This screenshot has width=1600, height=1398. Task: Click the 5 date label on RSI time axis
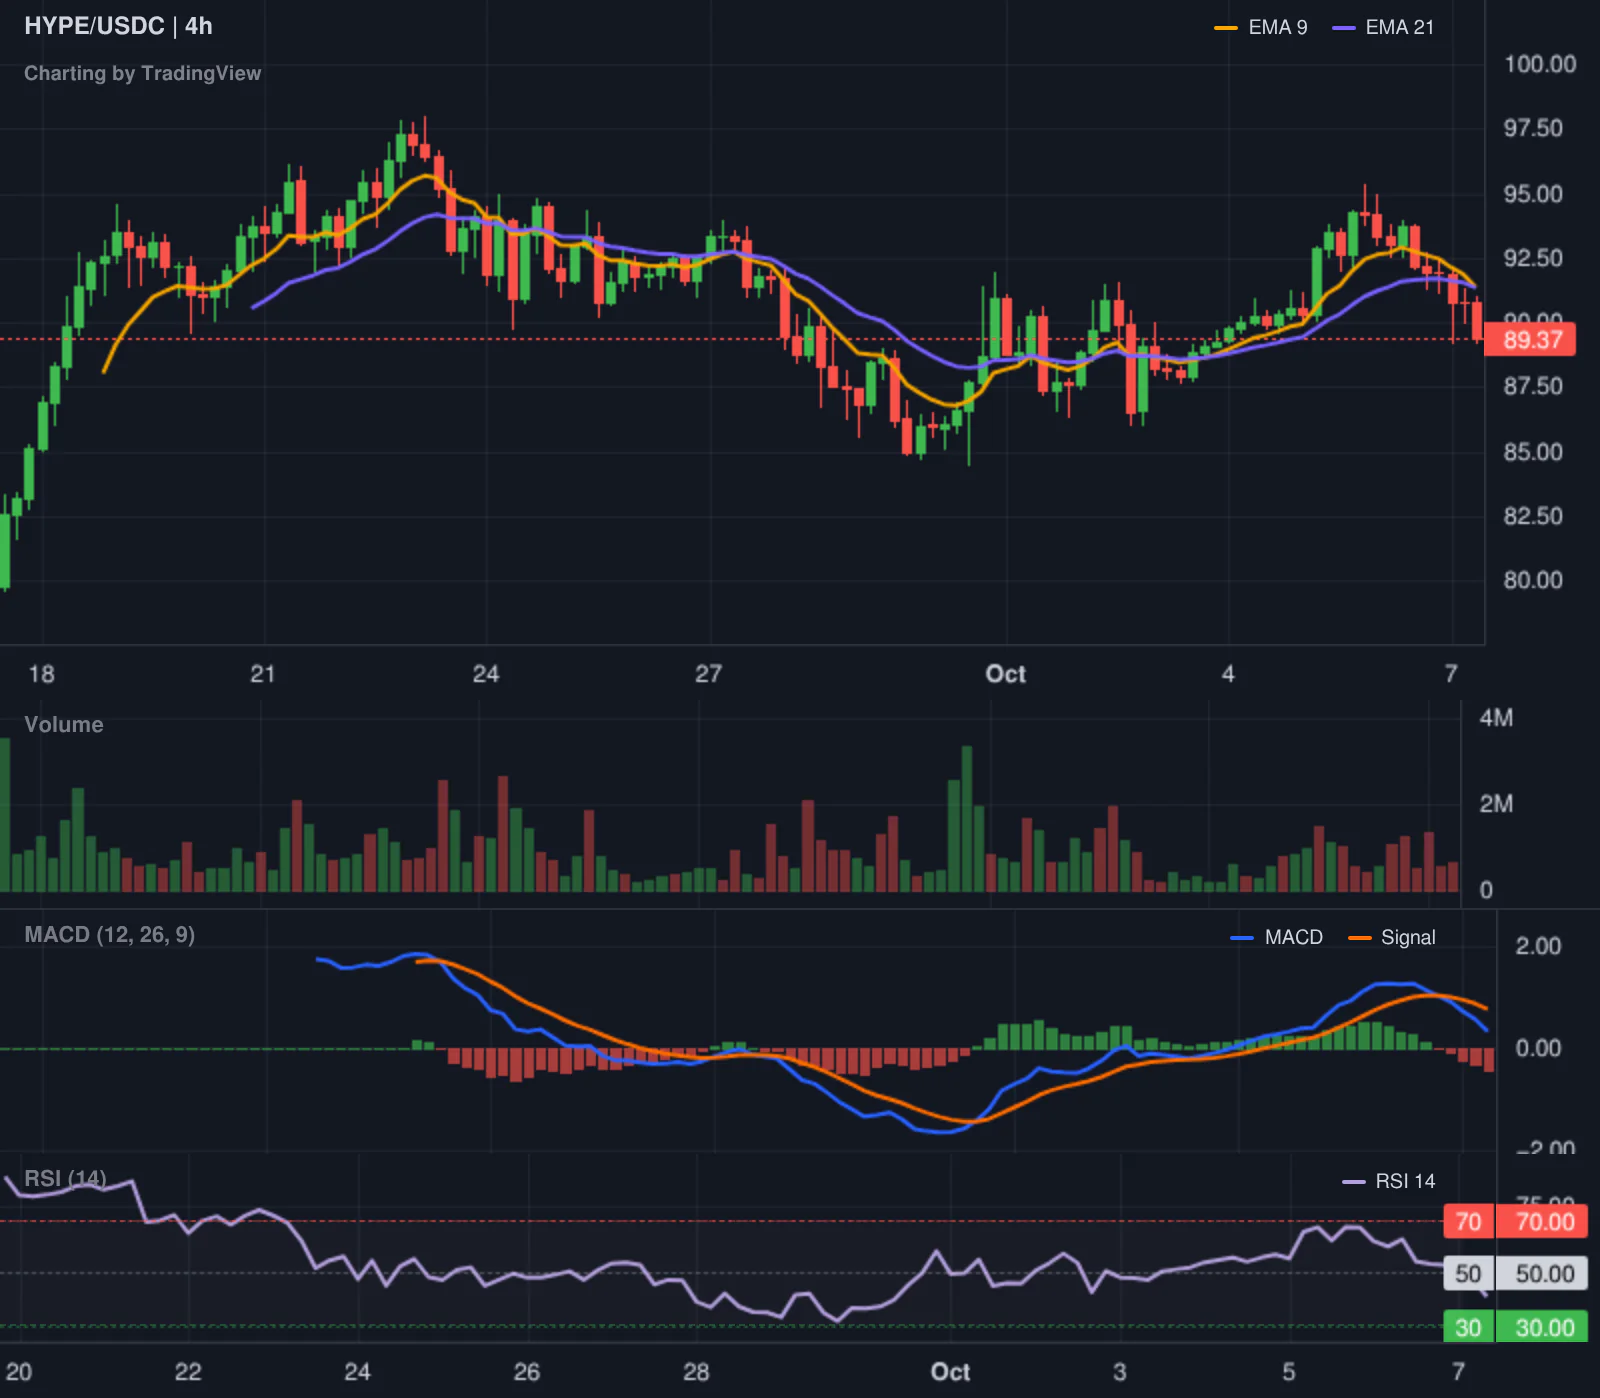coord(1289,1372)
